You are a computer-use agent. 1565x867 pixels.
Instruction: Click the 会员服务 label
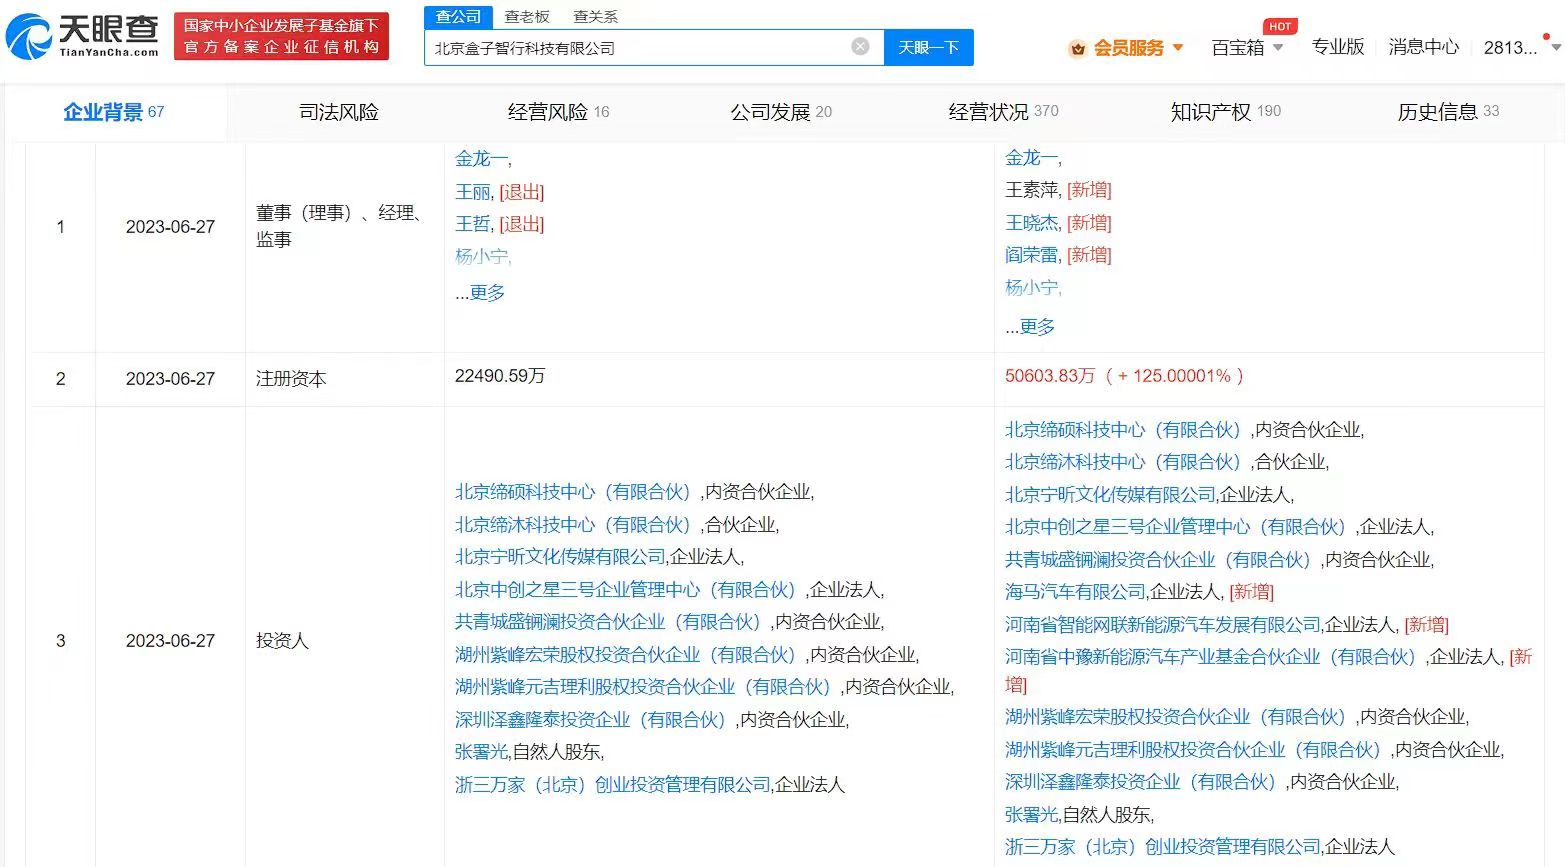tap(1128, 48)
